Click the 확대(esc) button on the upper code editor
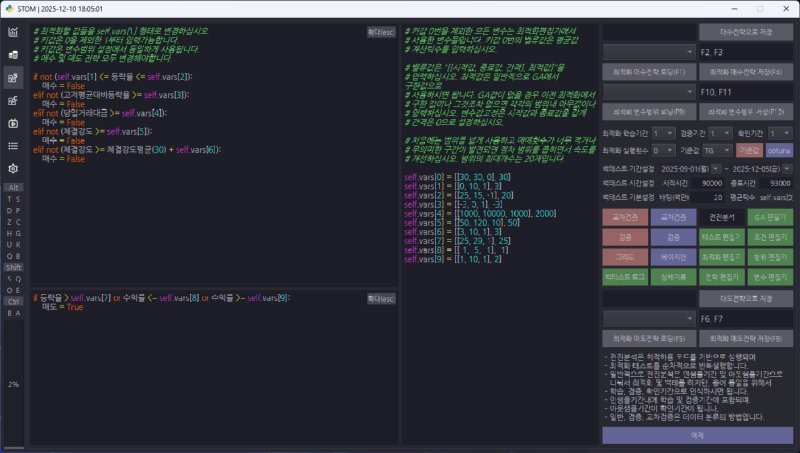Screen dimensions: 800x453 coord(381,32)
